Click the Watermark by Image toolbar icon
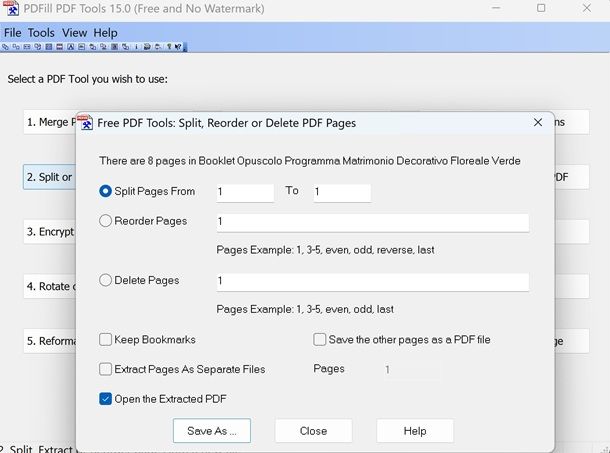Image resolution: width=610 pixels, height=453 pixels. 81,47
